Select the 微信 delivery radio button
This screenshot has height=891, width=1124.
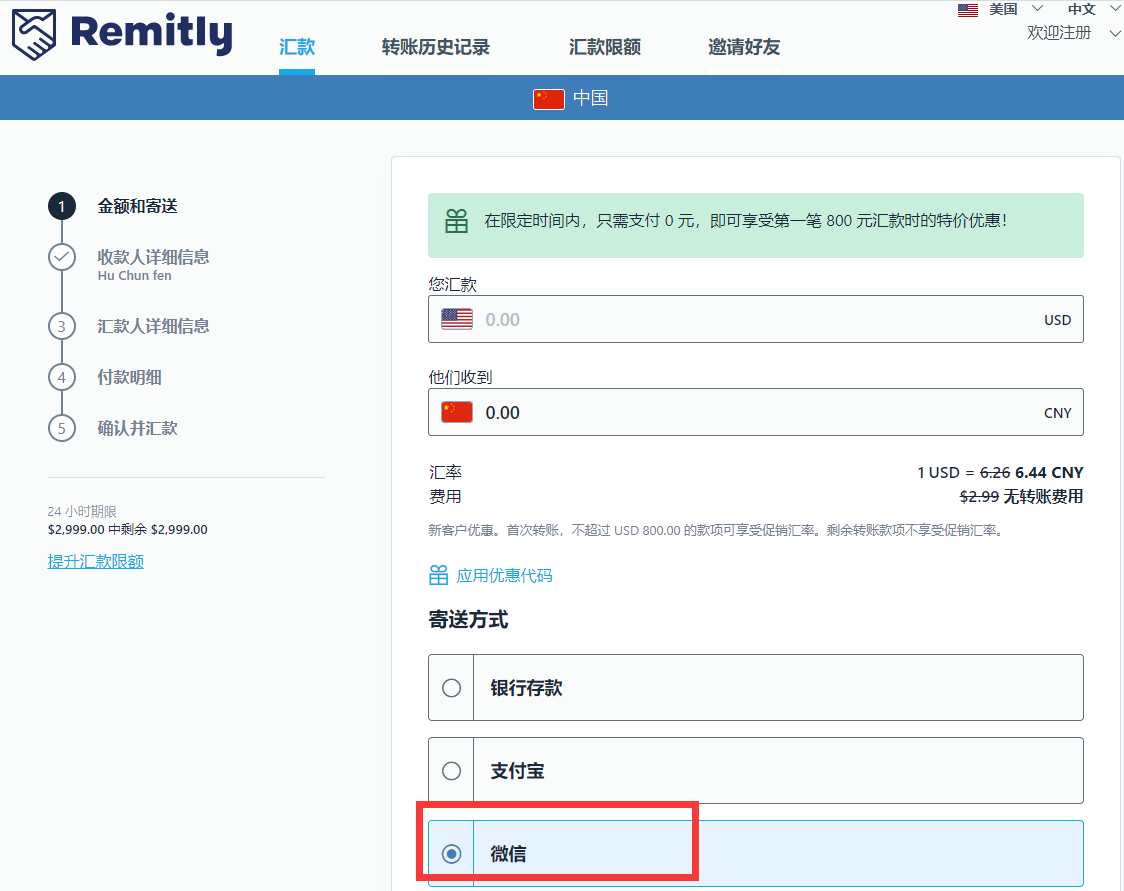pos(452,854)
